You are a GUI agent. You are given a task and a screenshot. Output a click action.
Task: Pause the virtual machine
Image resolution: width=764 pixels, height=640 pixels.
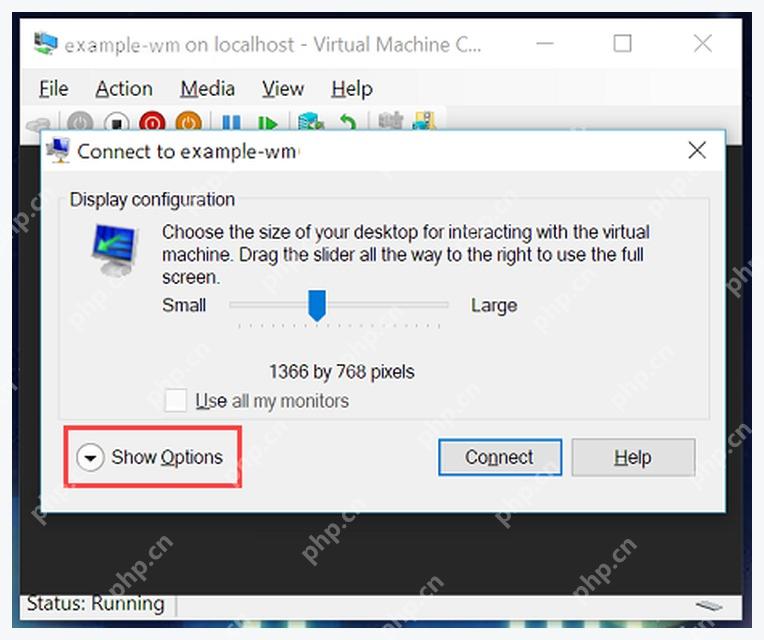coord(231,122)
